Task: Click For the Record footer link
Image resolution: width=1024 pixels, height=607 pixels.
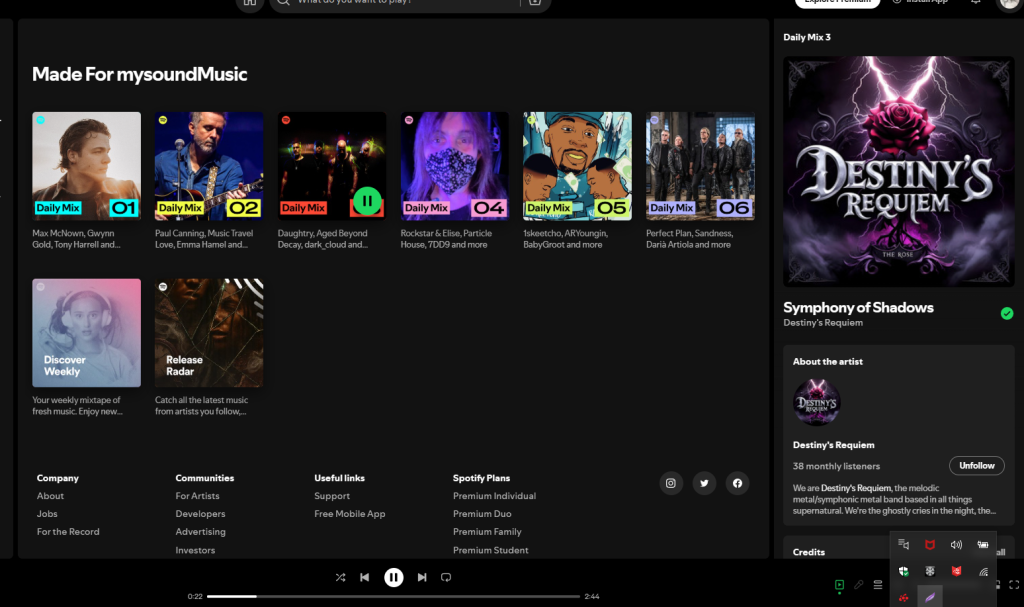Action: tap(68, 532)
